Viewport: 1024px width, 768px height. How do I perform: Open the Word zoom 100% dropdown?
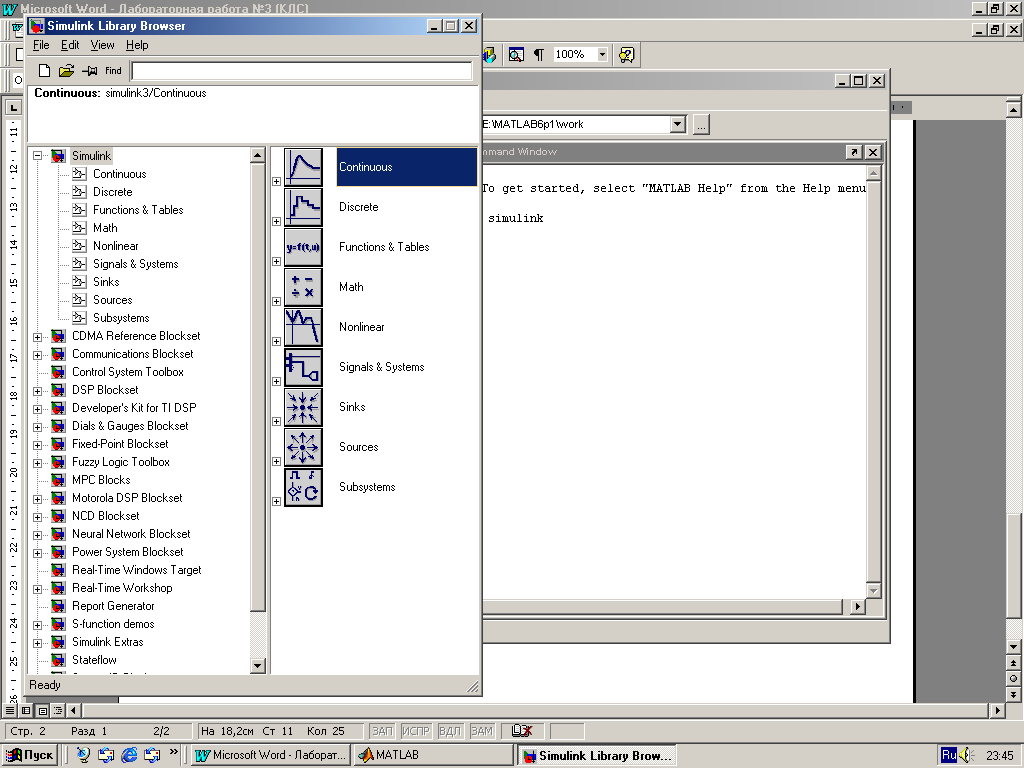pos(602,54)
